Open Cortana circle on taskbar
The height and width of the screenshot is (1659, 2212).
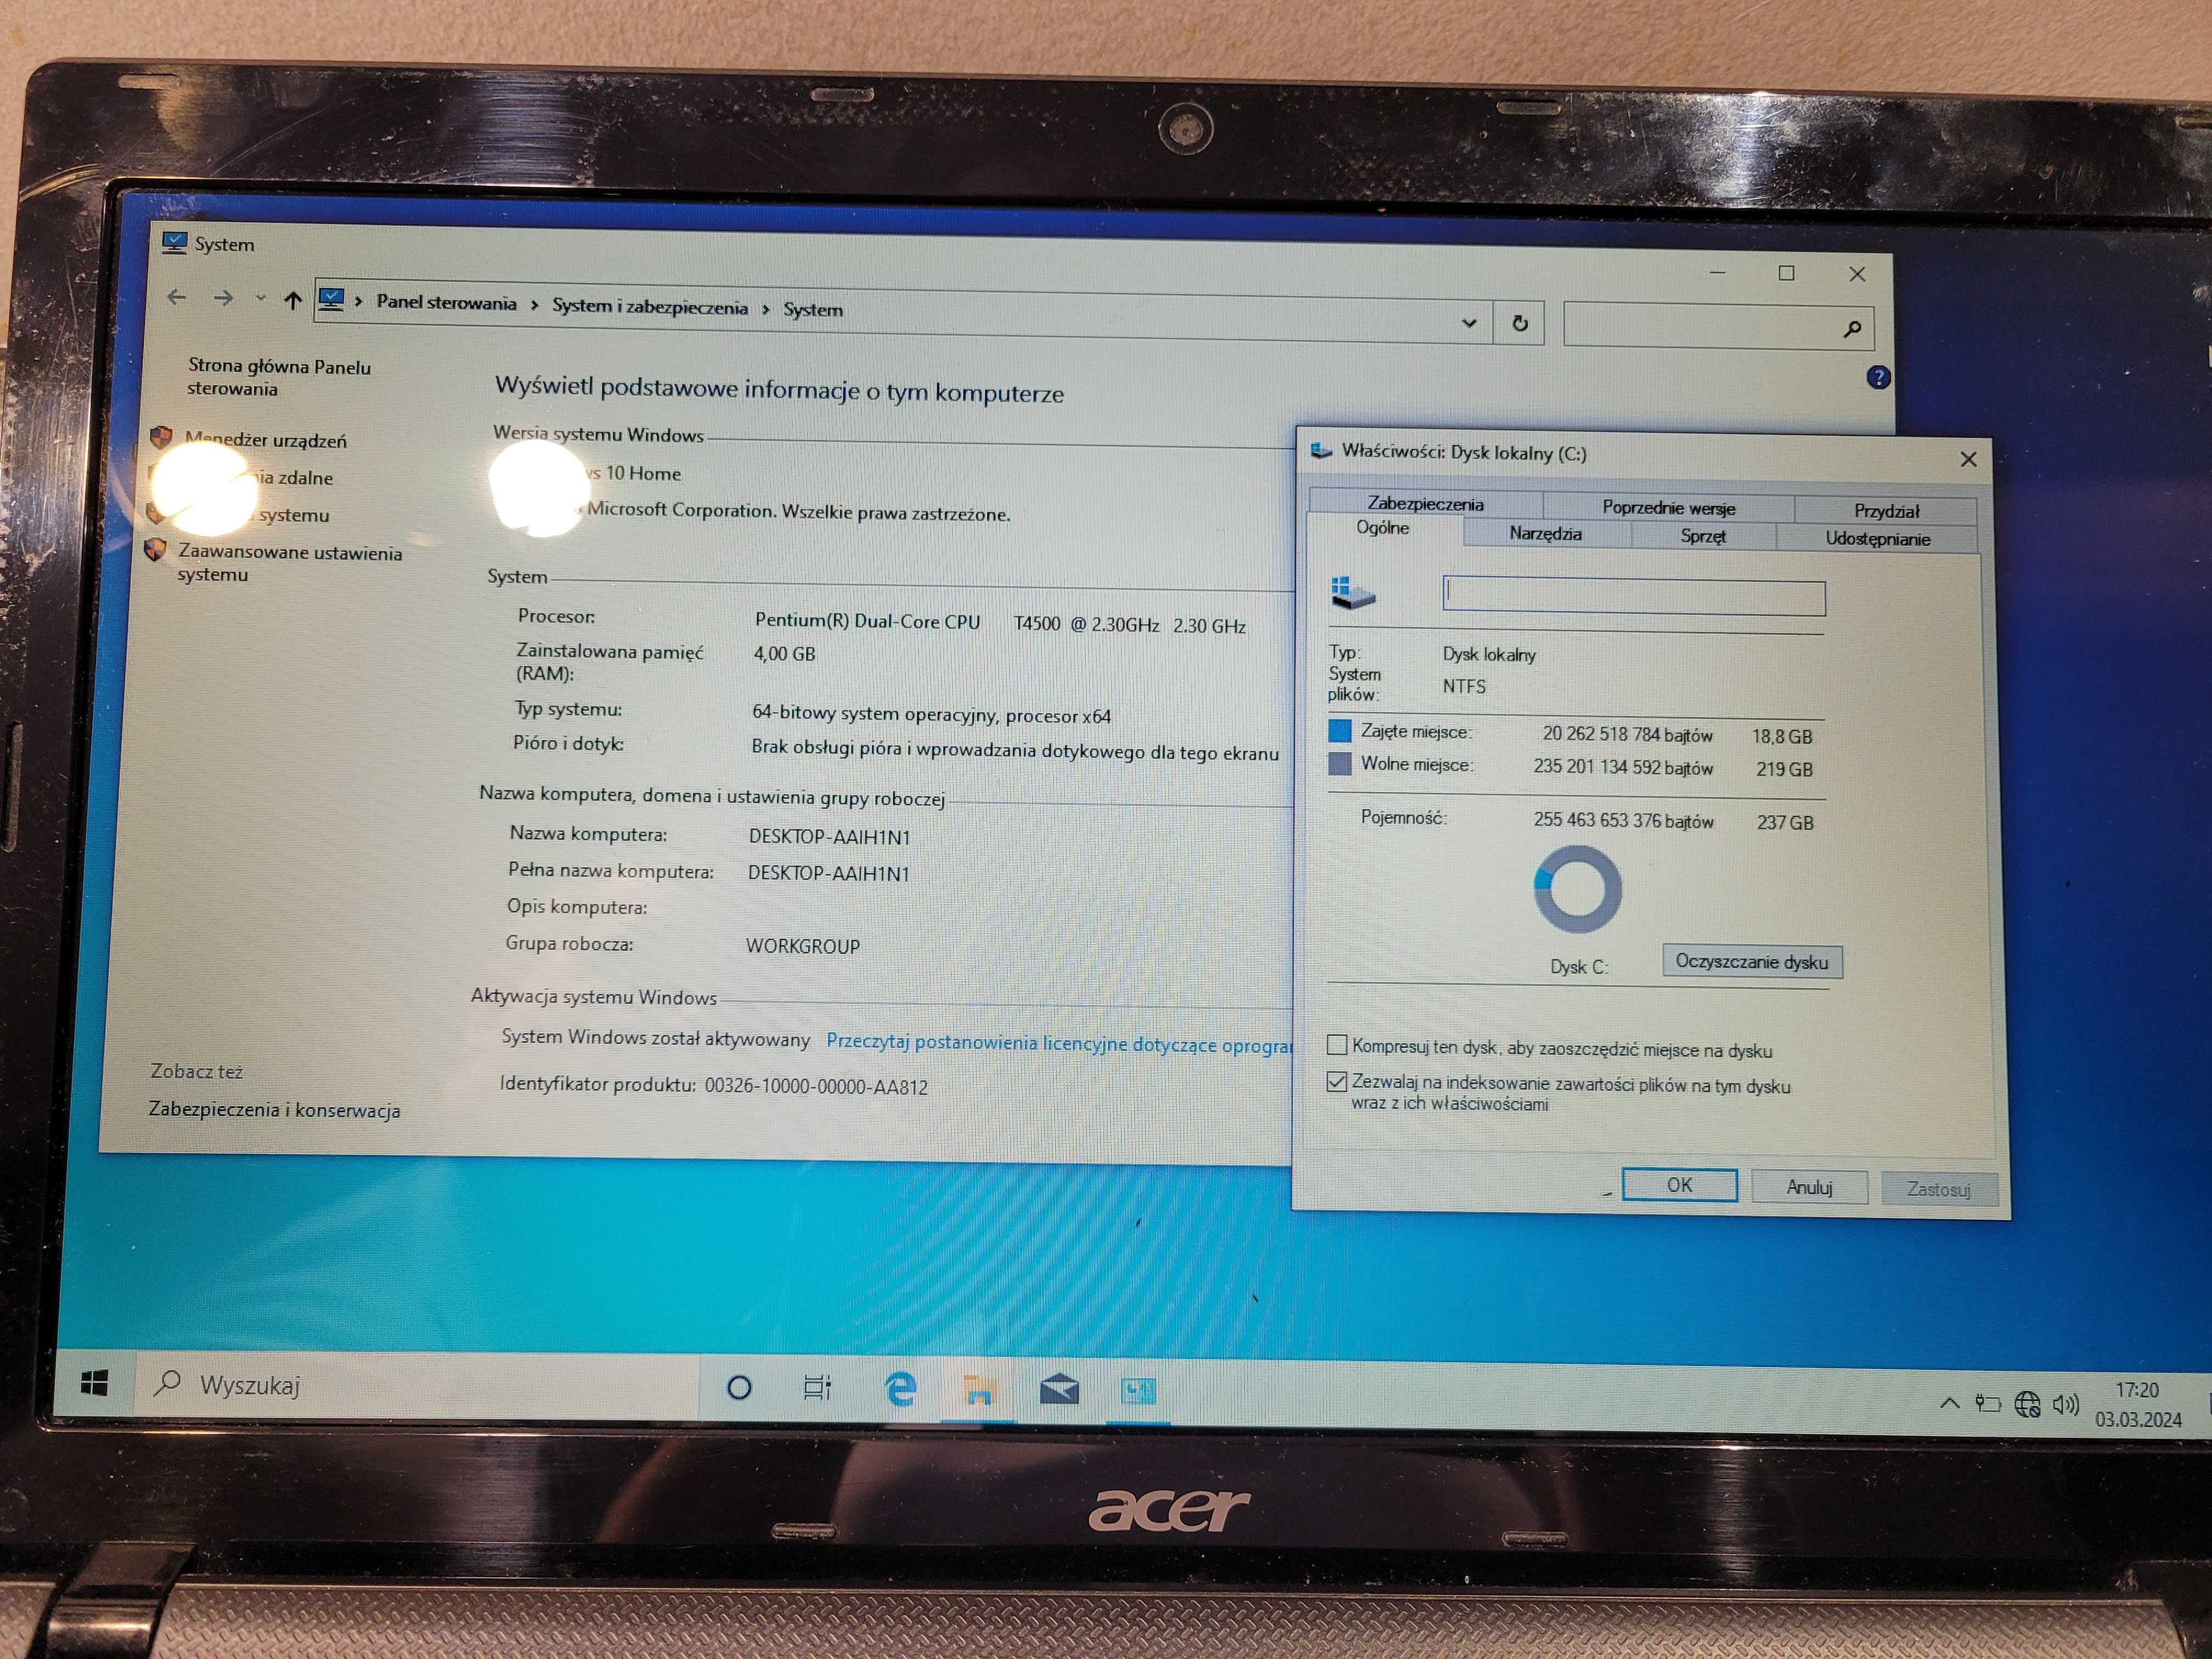point(739,1388)
